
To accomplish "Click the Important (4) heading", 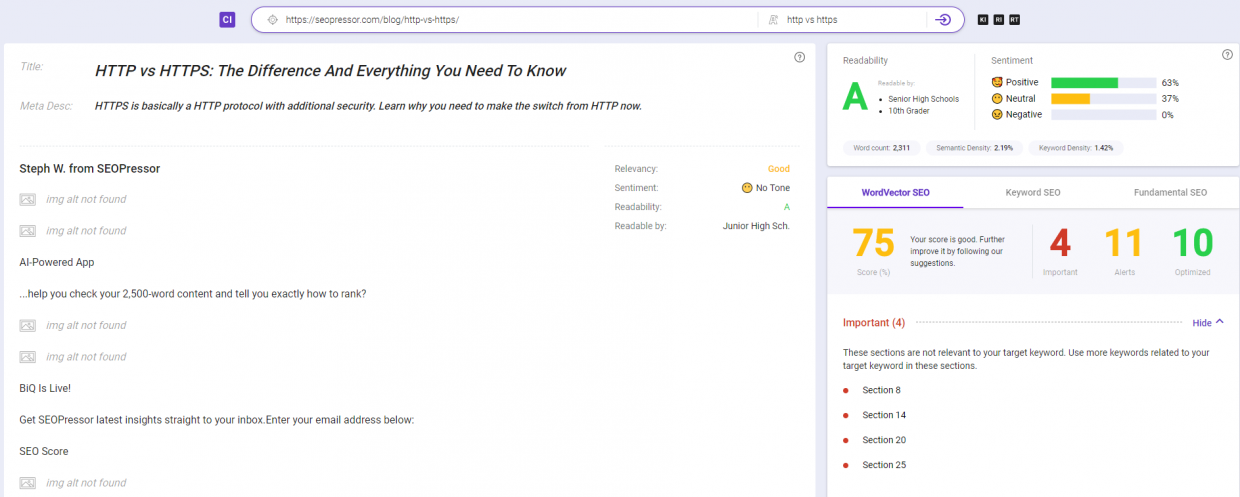I will coord(874,323).
